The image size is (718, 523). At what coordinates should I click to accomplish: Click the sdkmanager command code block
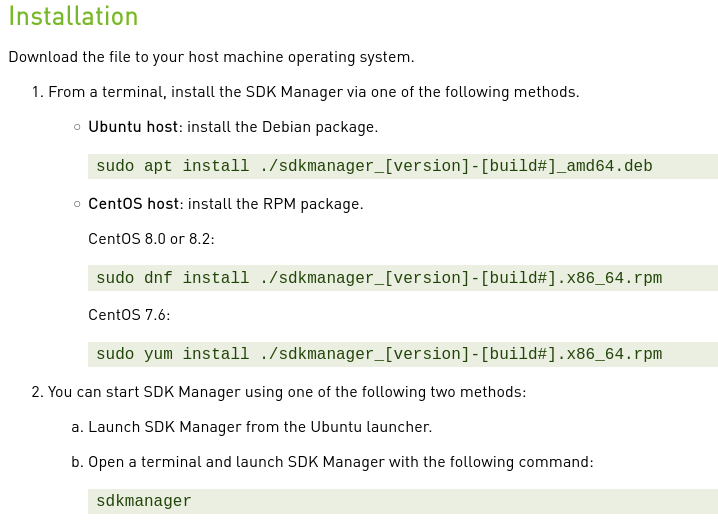click(x=400, y=501)
